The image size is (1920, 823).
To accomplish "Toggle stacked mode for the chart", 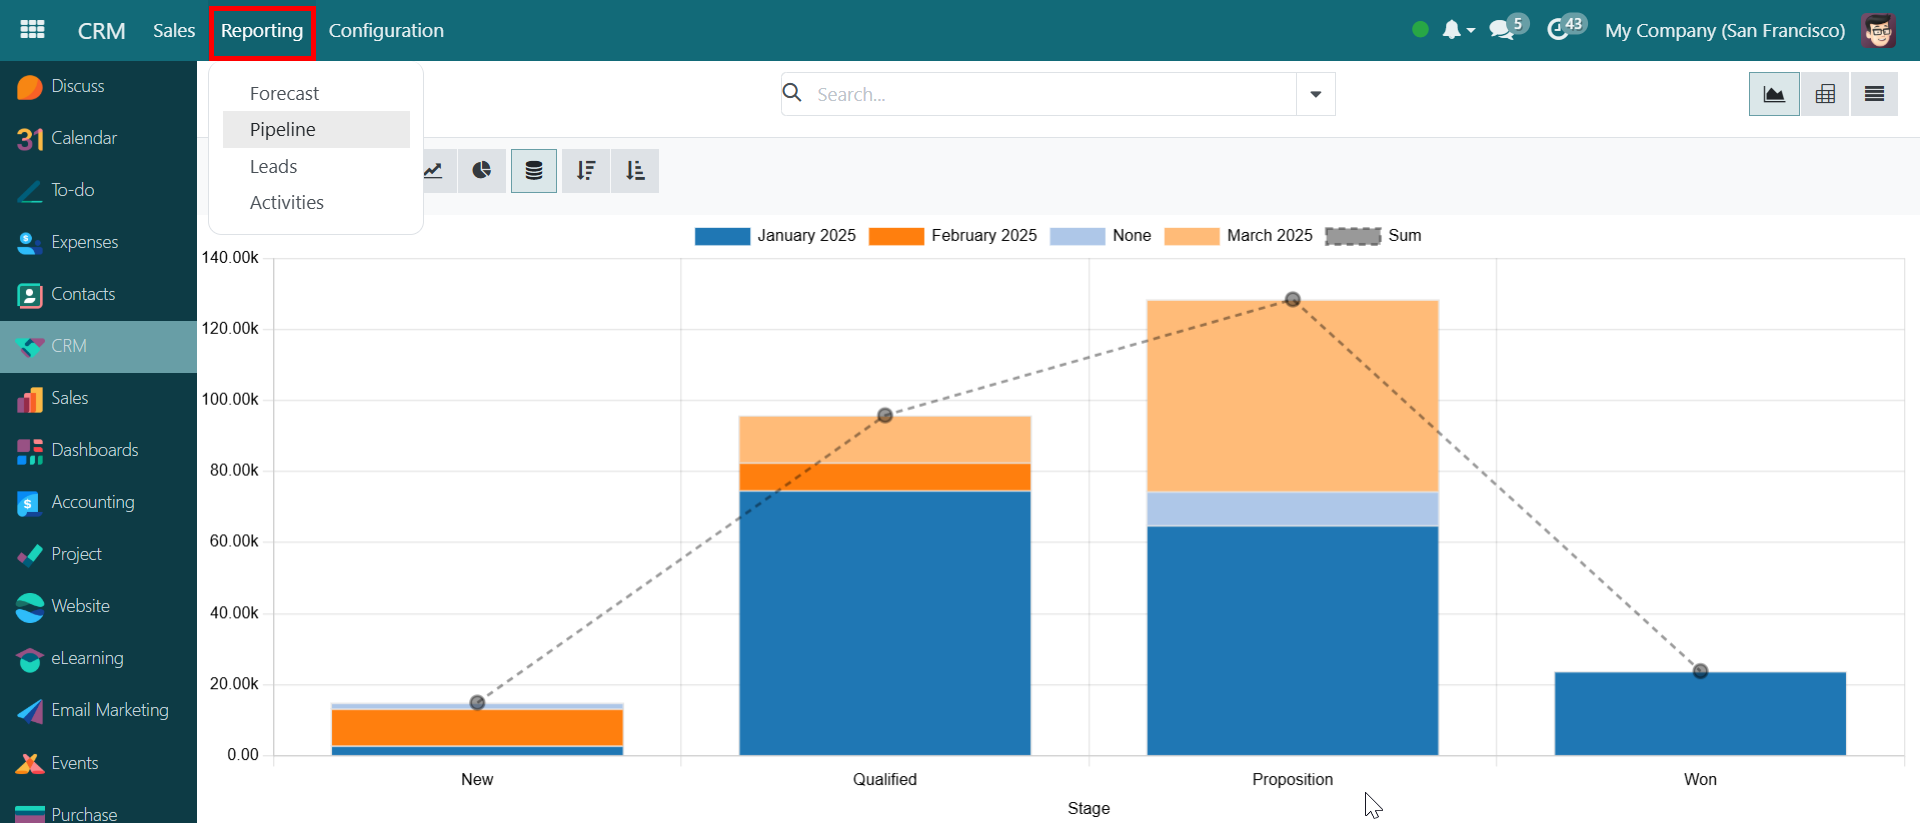I will click(534, 171).
